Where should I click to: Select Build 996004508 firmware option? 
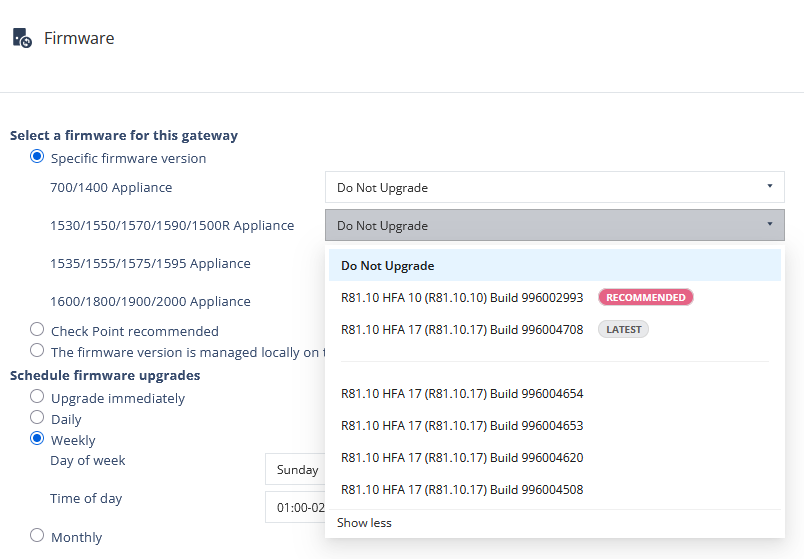coord(555,489)
